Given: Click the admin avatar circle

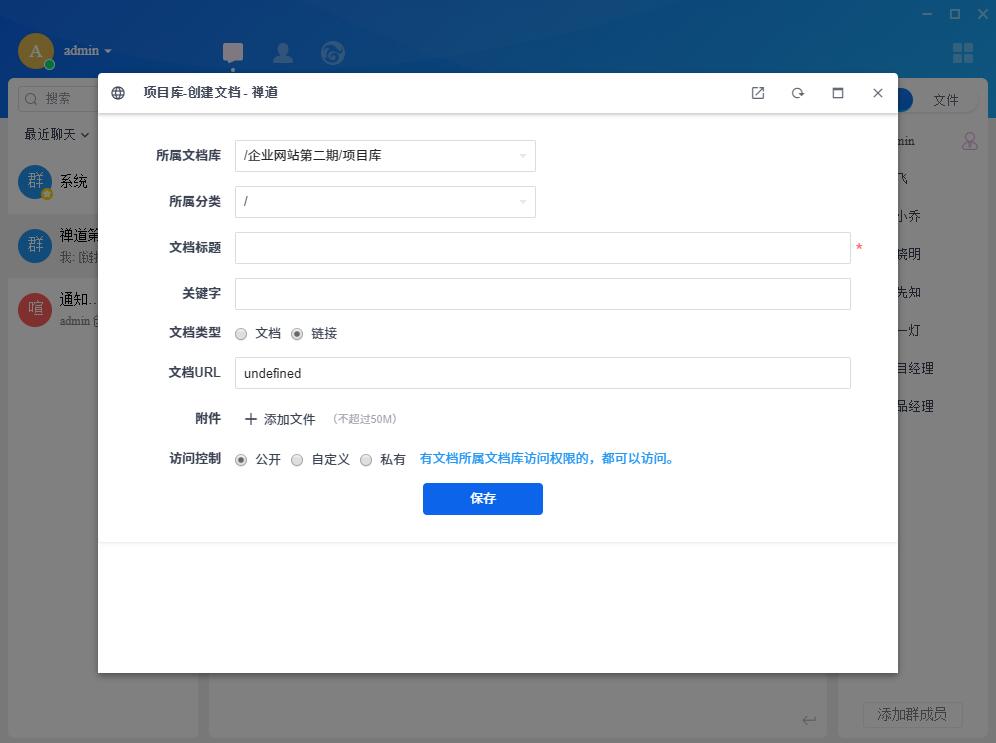Looking at the screenshot, I should (36, 51).
